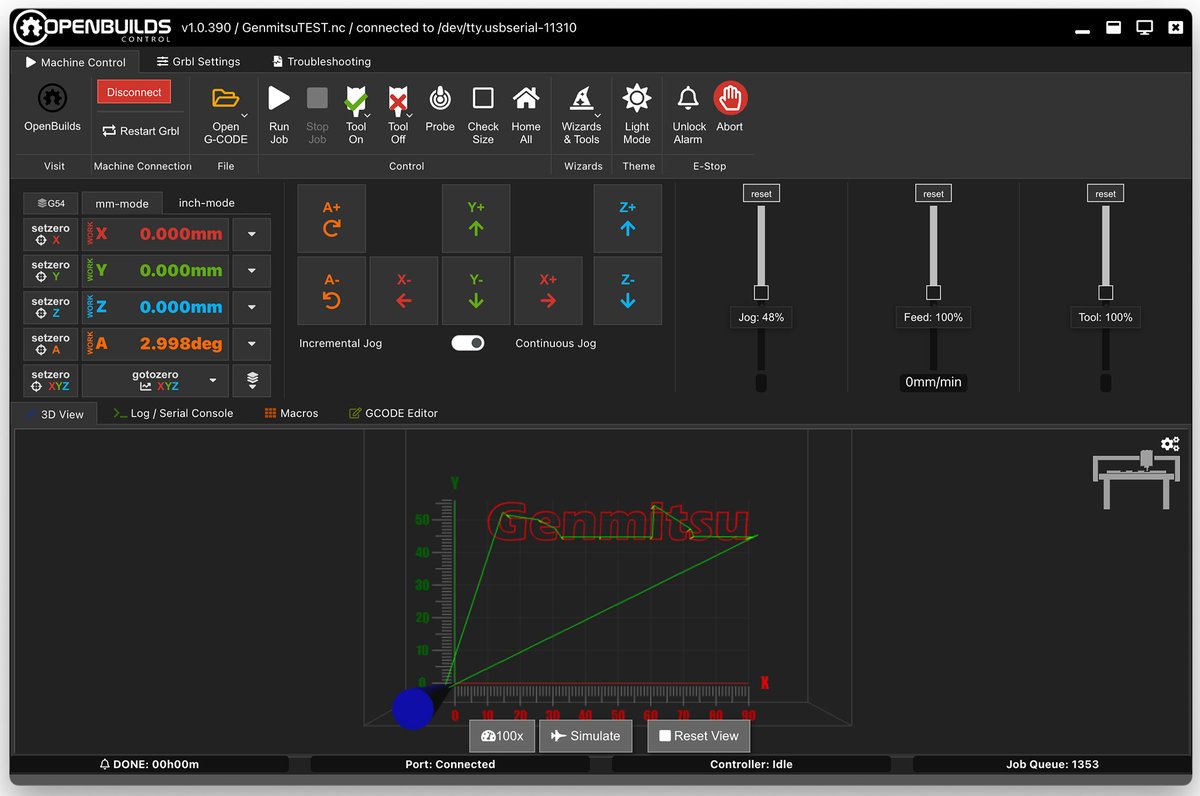Screen dimensions: 1200x796
Task: Open the gotozero XYZ dropdown
Action: [x=155, y=380]
